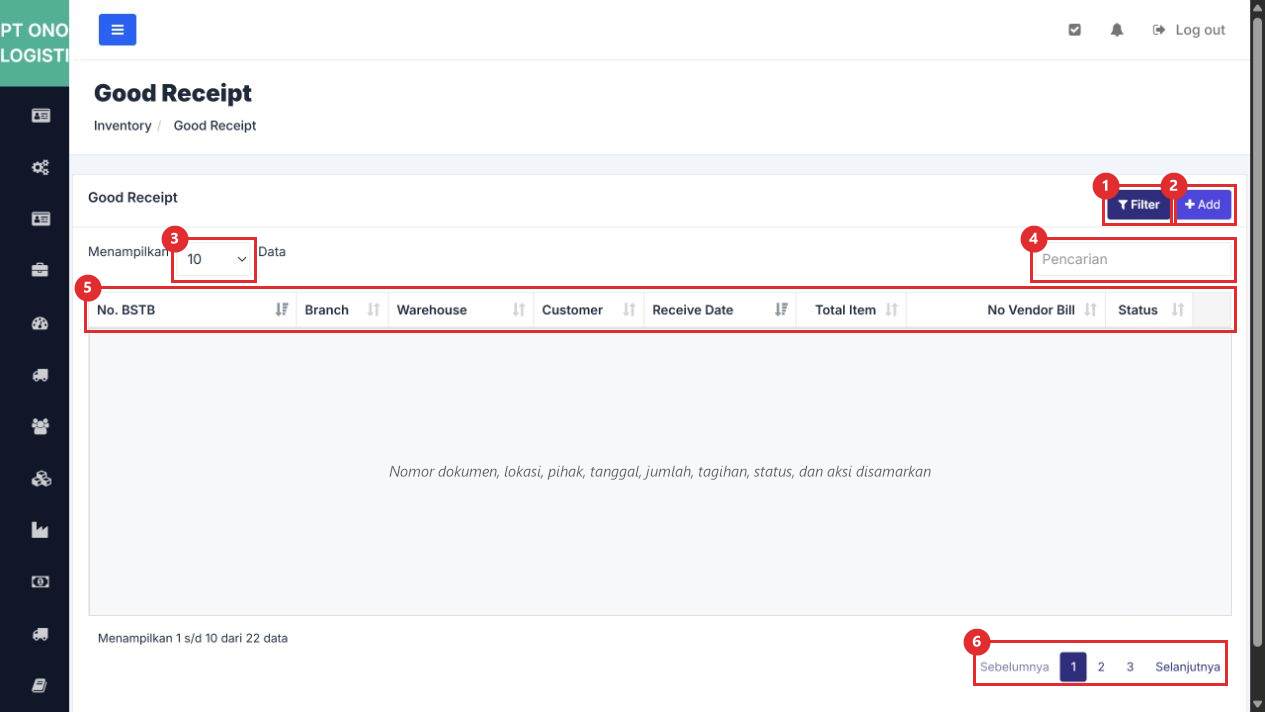Open the factory industry sidebar icon

tap(40, 530)
